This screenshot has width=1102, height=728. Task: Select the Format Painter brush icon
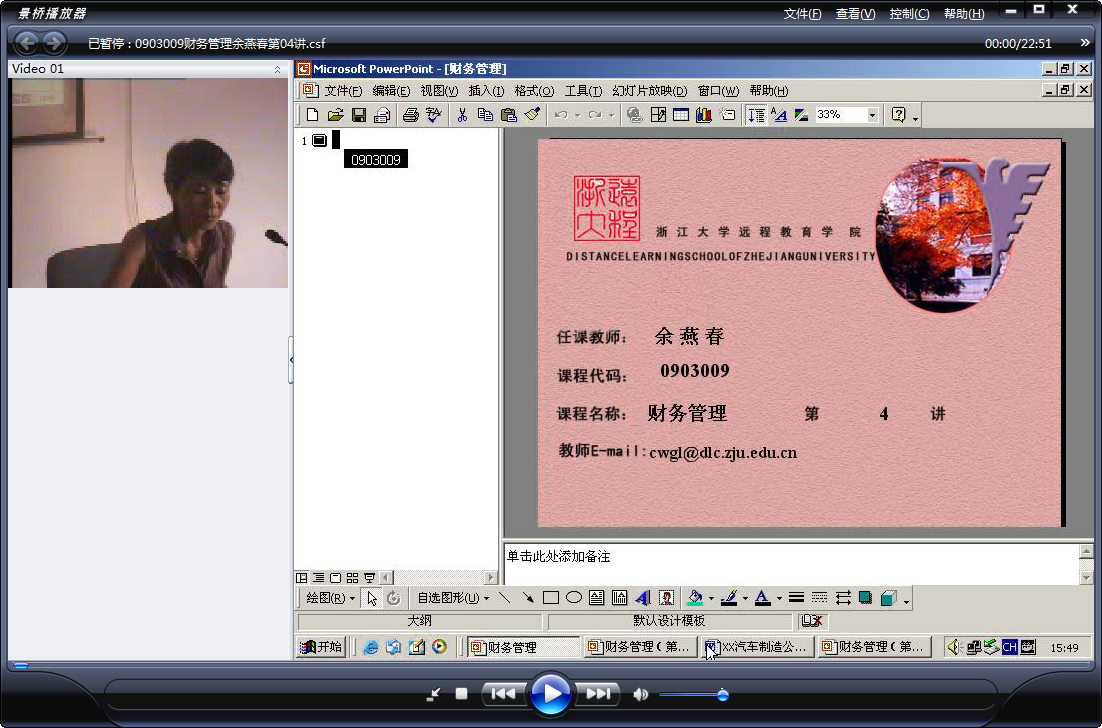point(532,115)
